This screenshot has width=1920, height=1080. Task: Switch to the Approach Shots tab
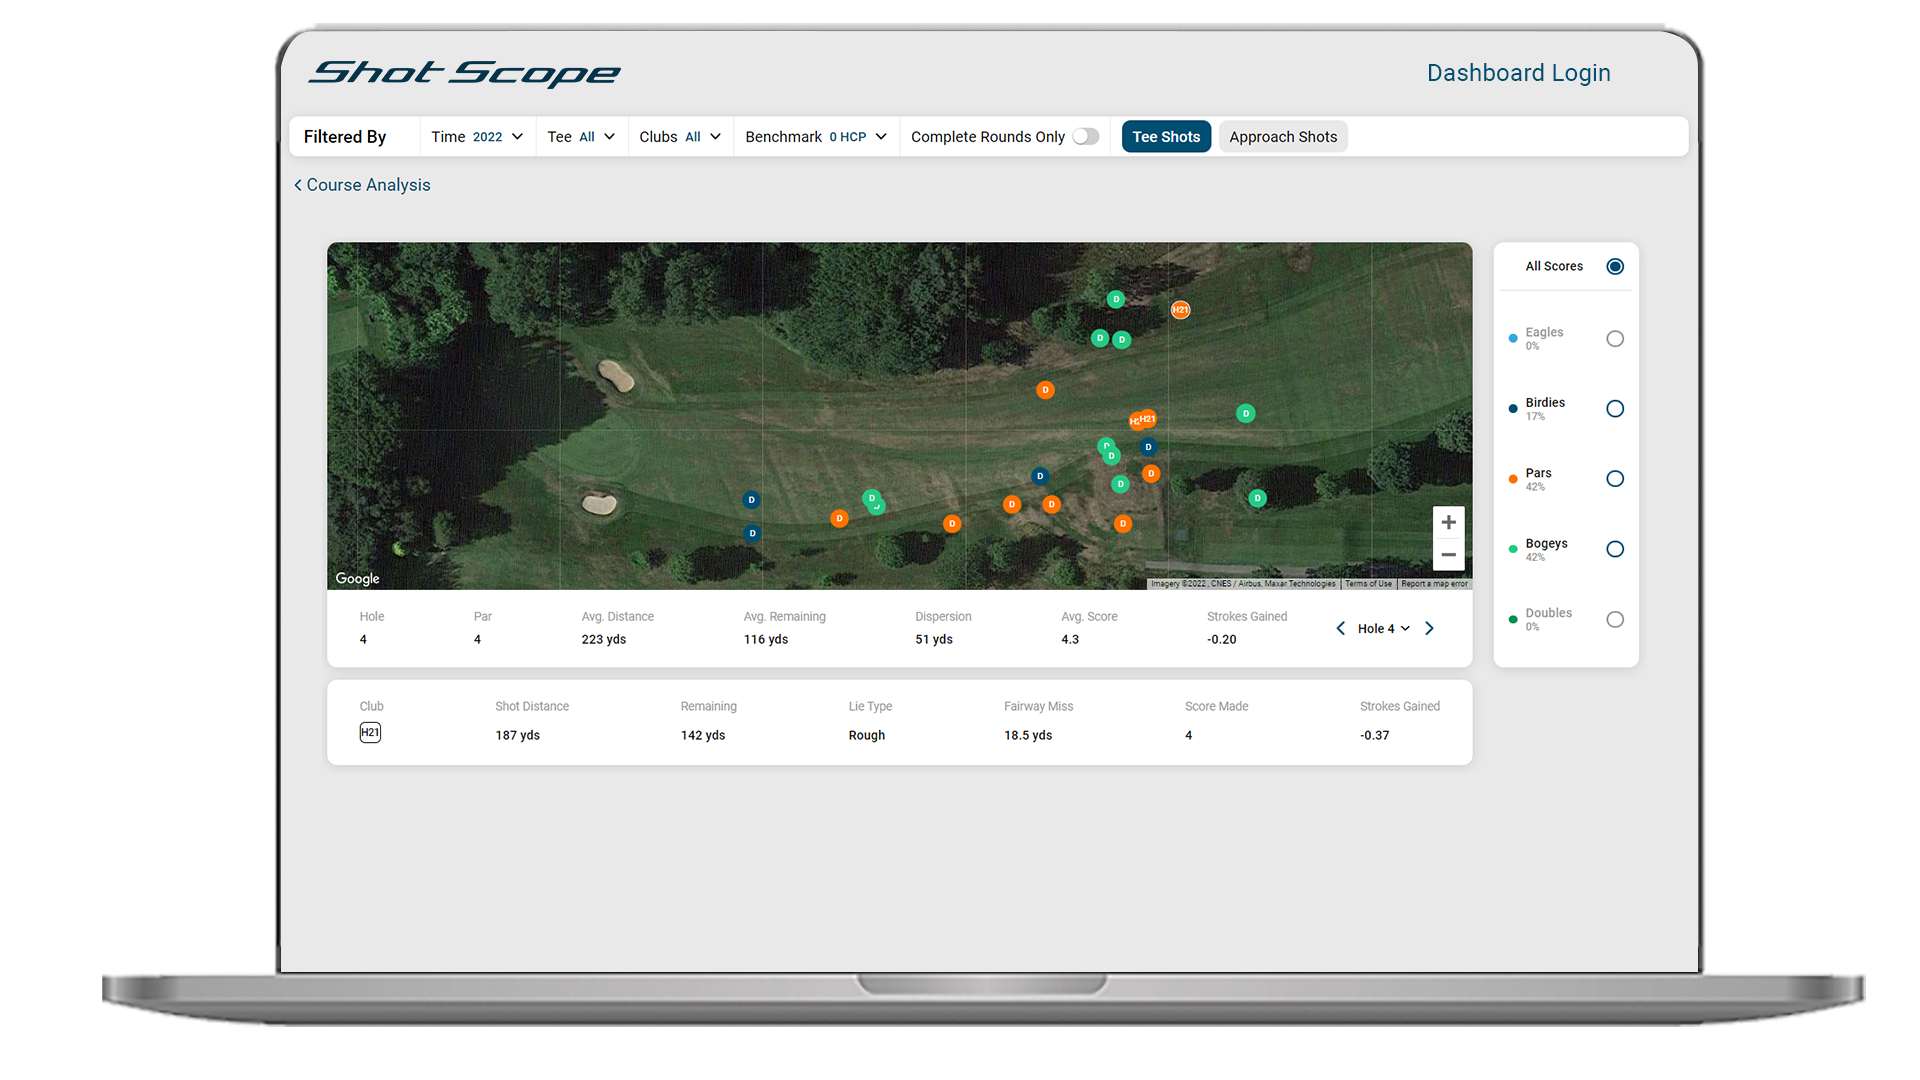click(1283, 137)
